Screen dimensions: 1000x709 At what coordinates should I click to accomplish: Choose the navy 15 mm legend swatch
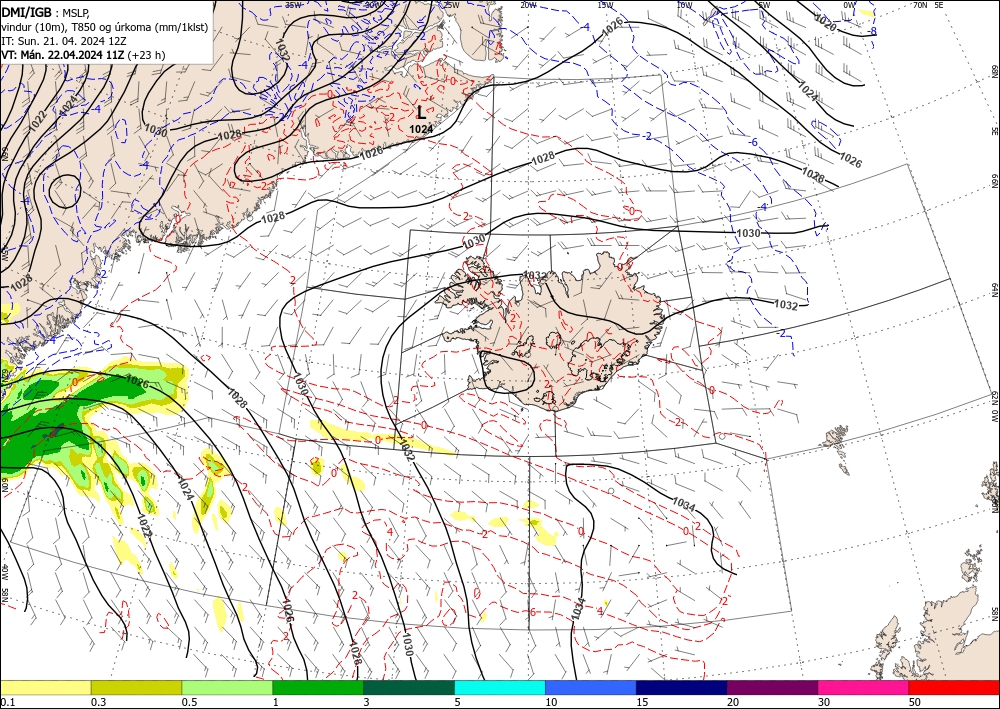tap(682, 687)
